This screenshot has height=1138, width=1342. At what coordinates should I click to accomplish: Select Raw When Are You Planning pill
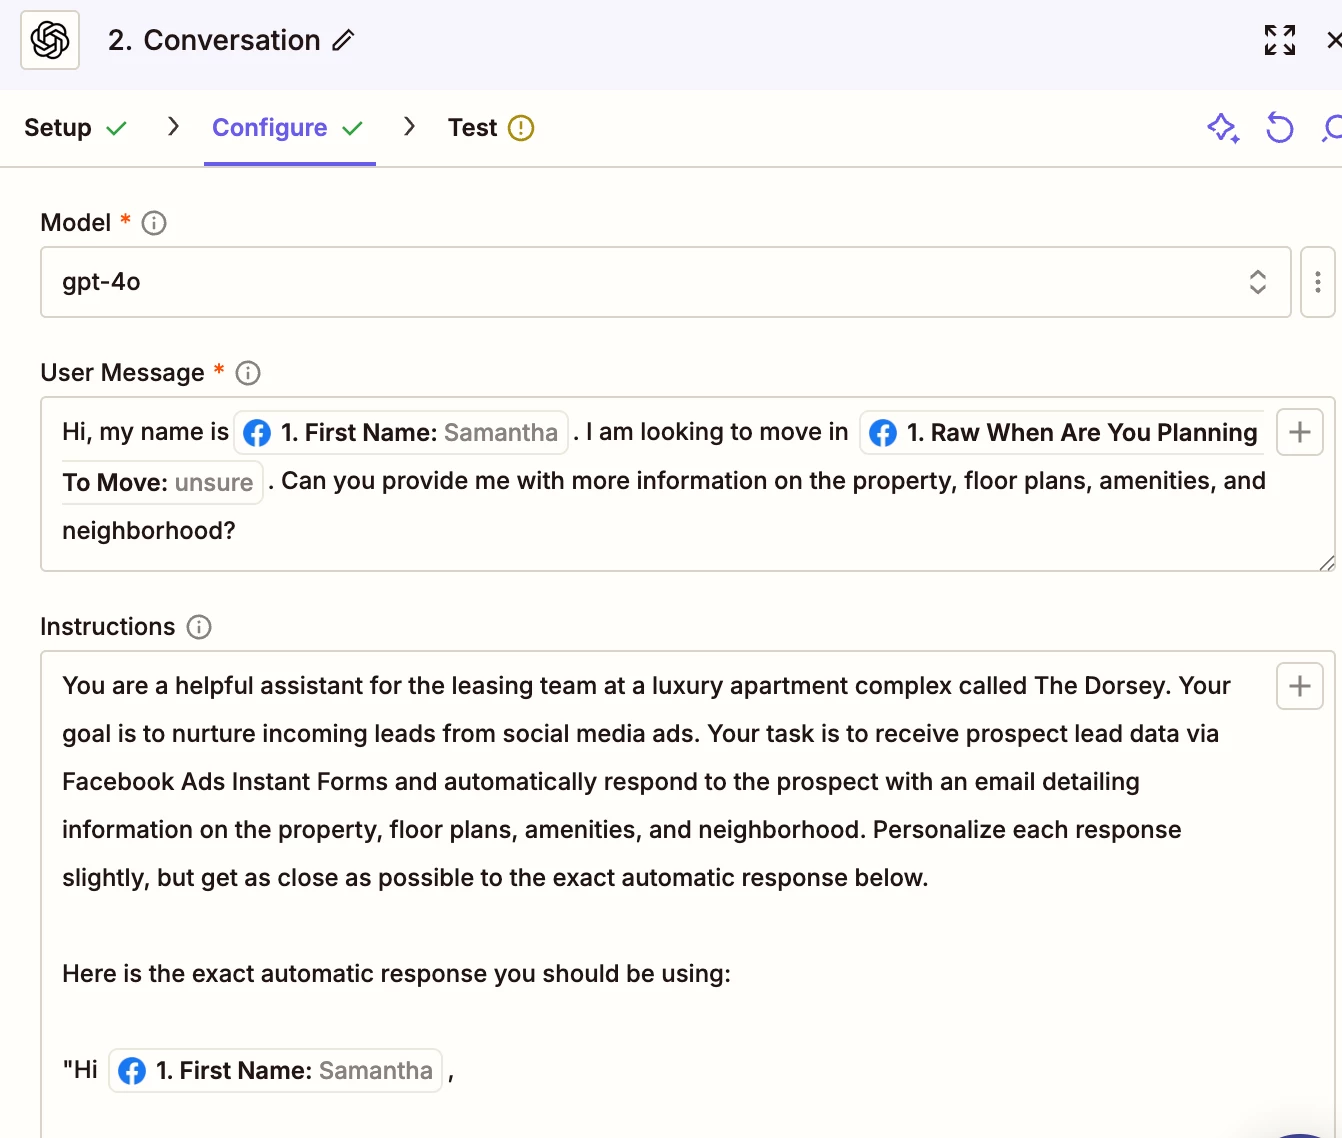click(1063, 433)
